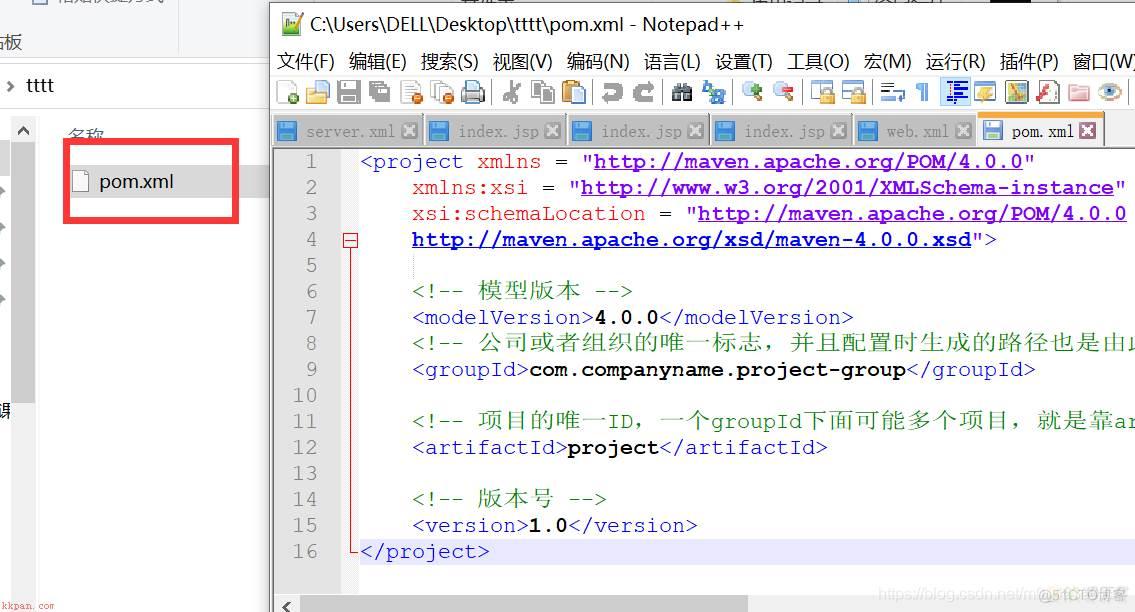Click line number 10 in the margin
The height and width of the screenshot is (612, 1135).
point(305,395)
